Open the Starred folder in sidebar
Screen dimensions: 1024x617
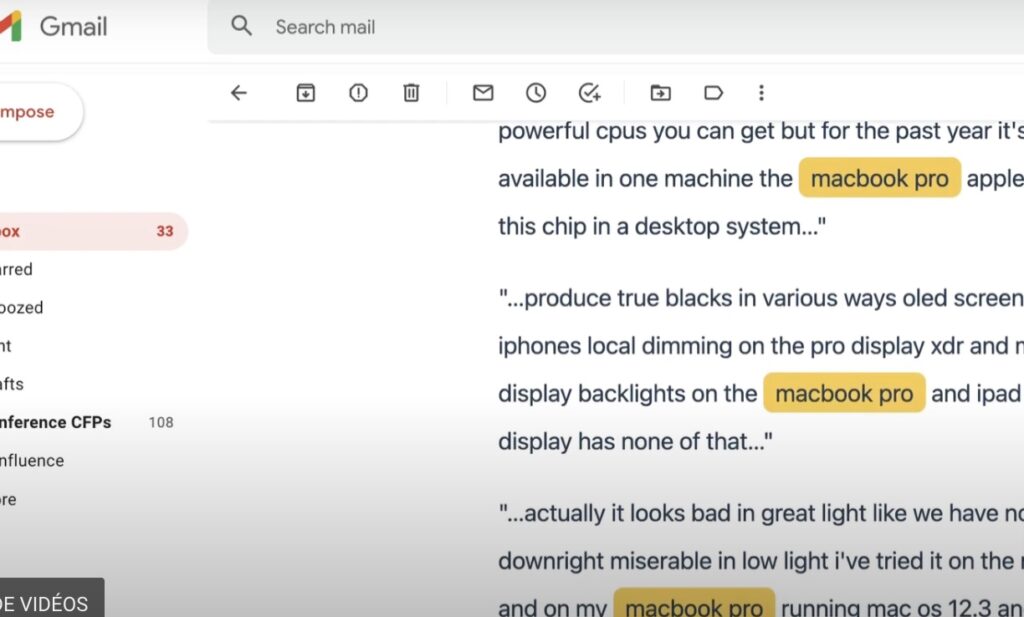coord(16,269)
